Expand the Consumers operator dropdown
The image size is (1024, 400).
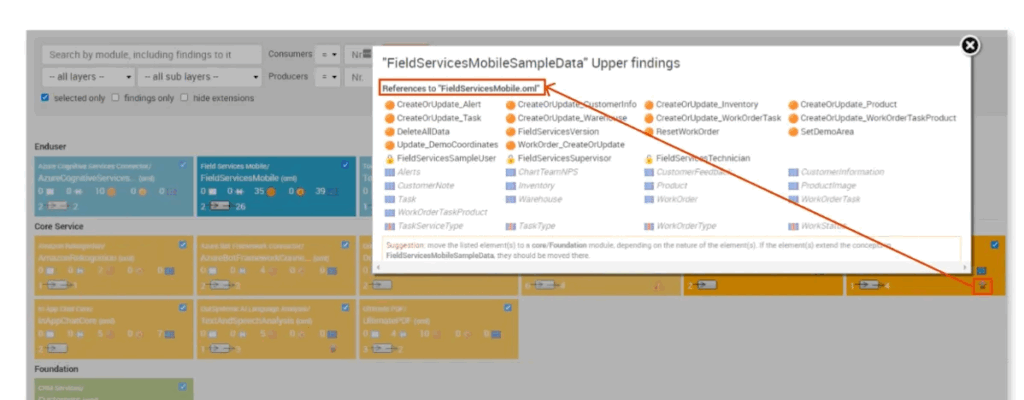327,54
